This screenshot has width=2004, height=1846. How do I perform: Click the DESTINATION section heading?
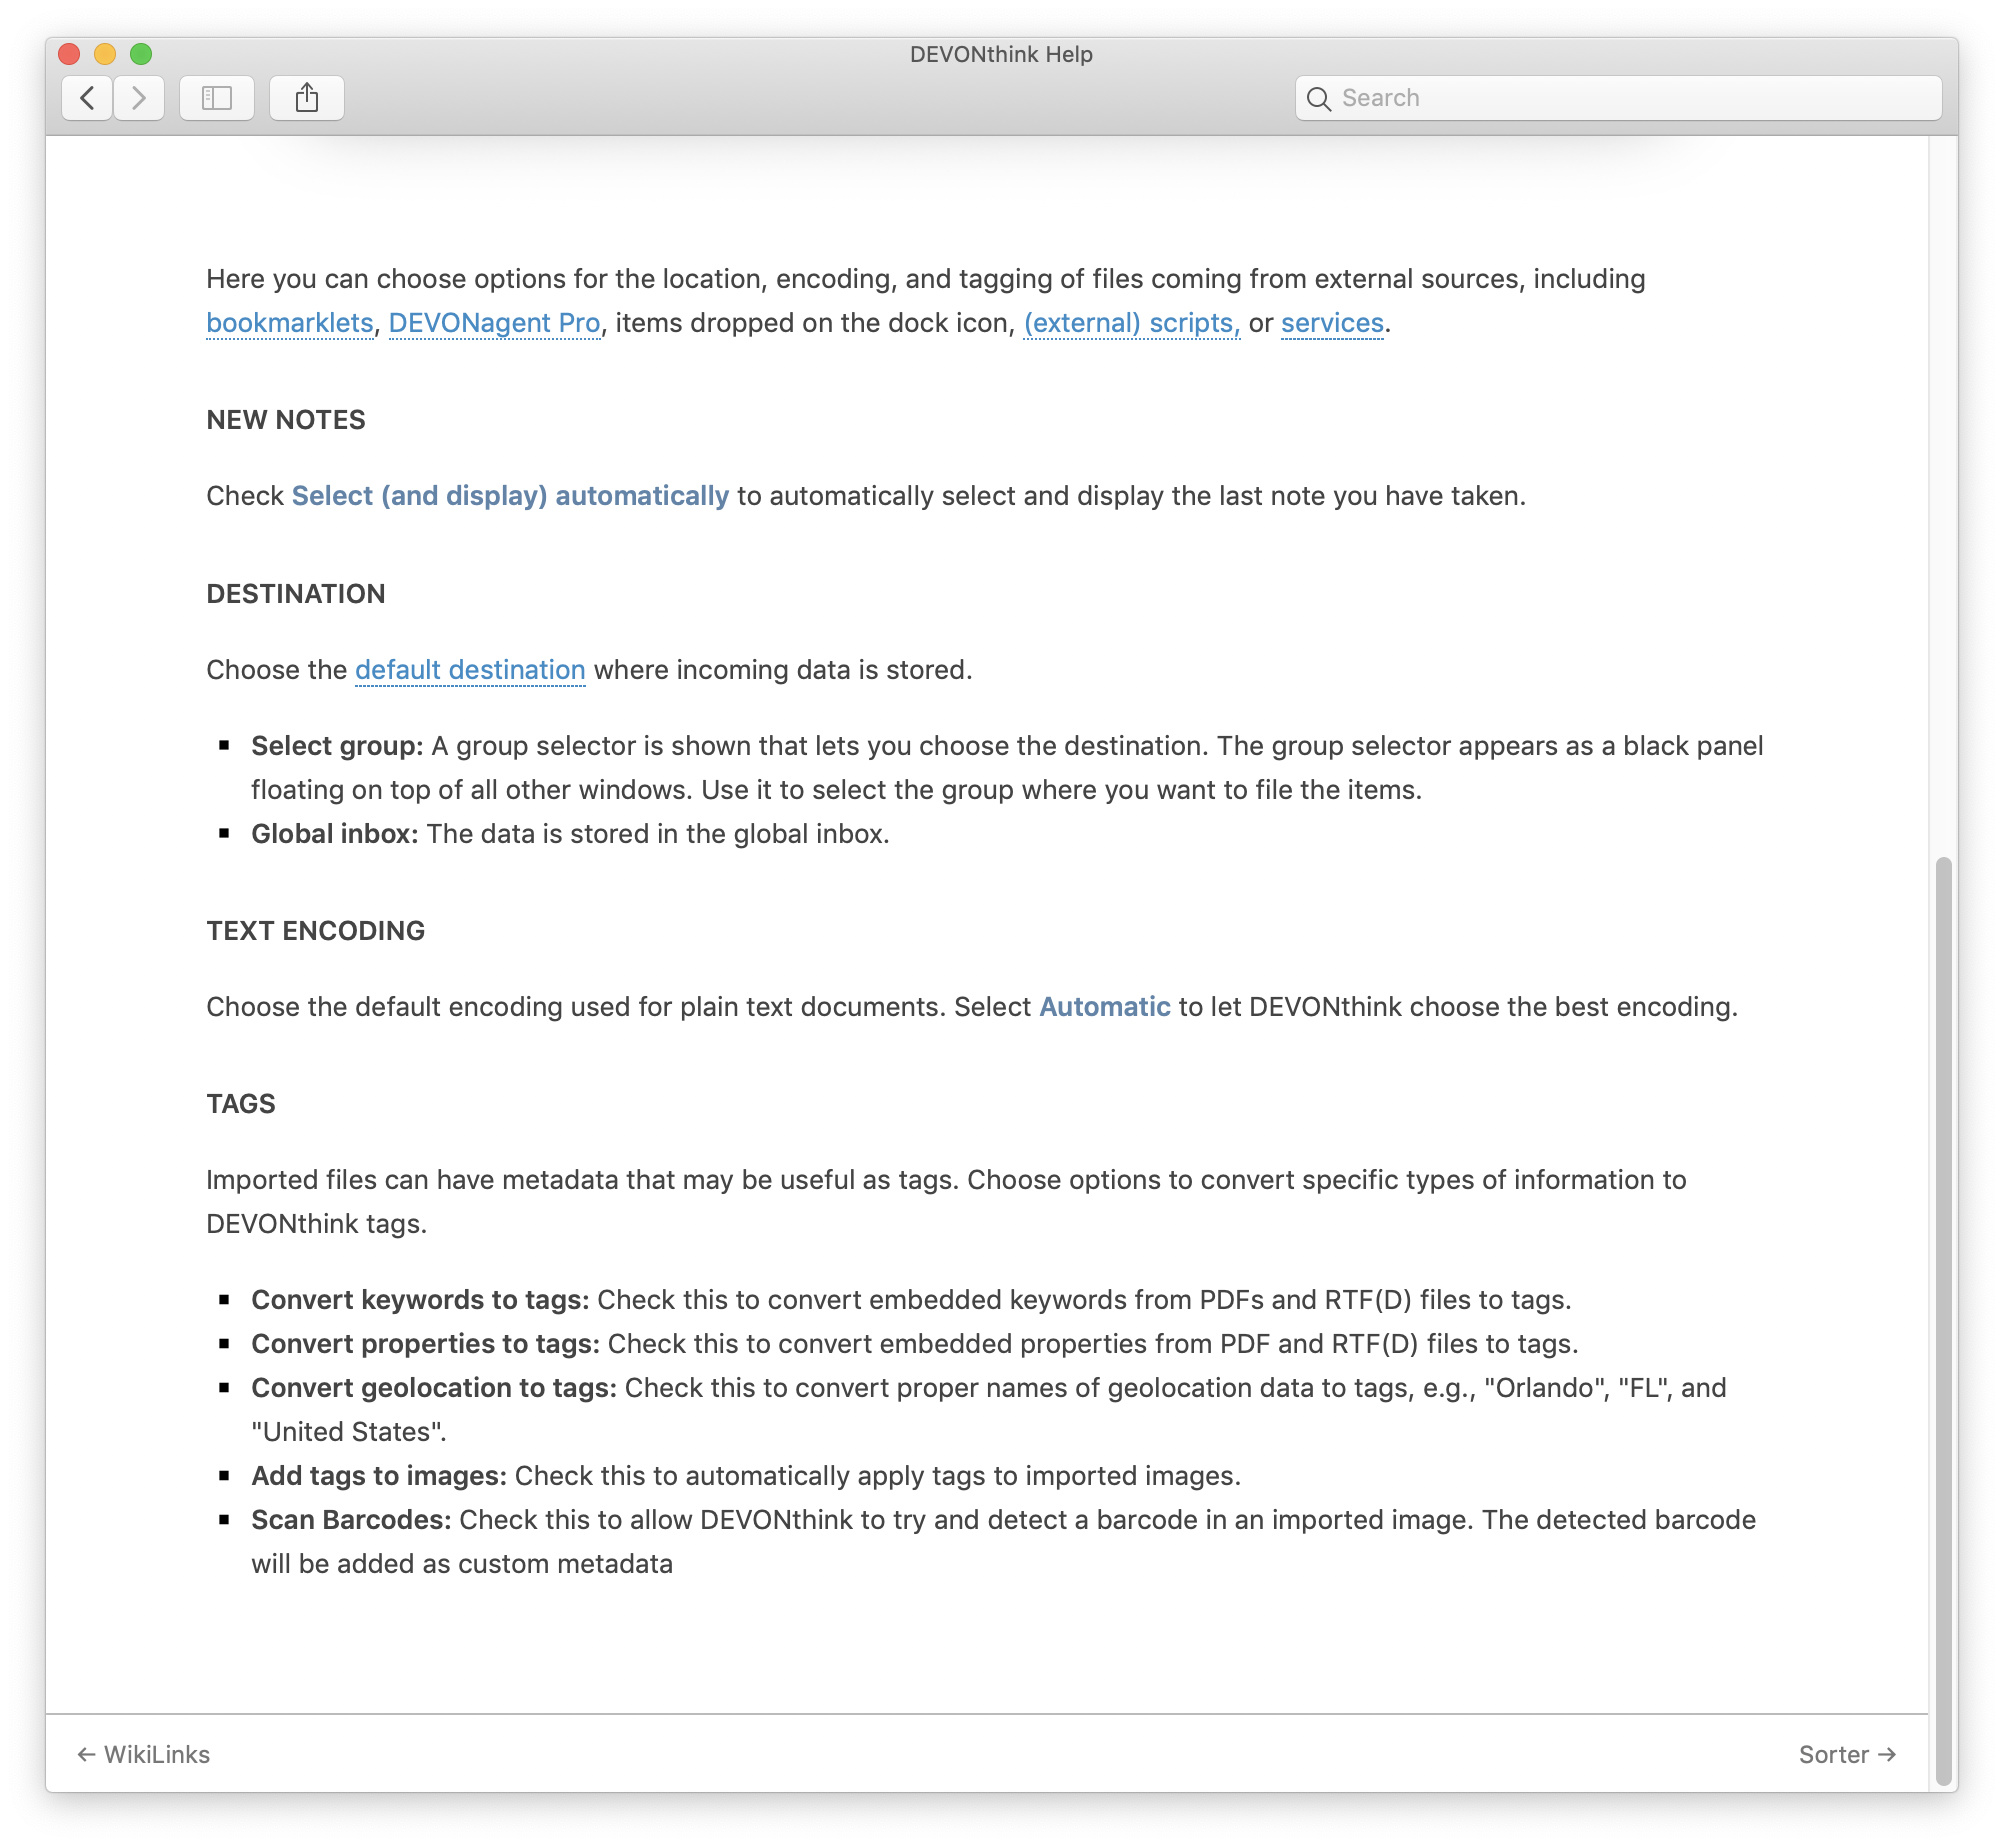click(x=295, y=594)
